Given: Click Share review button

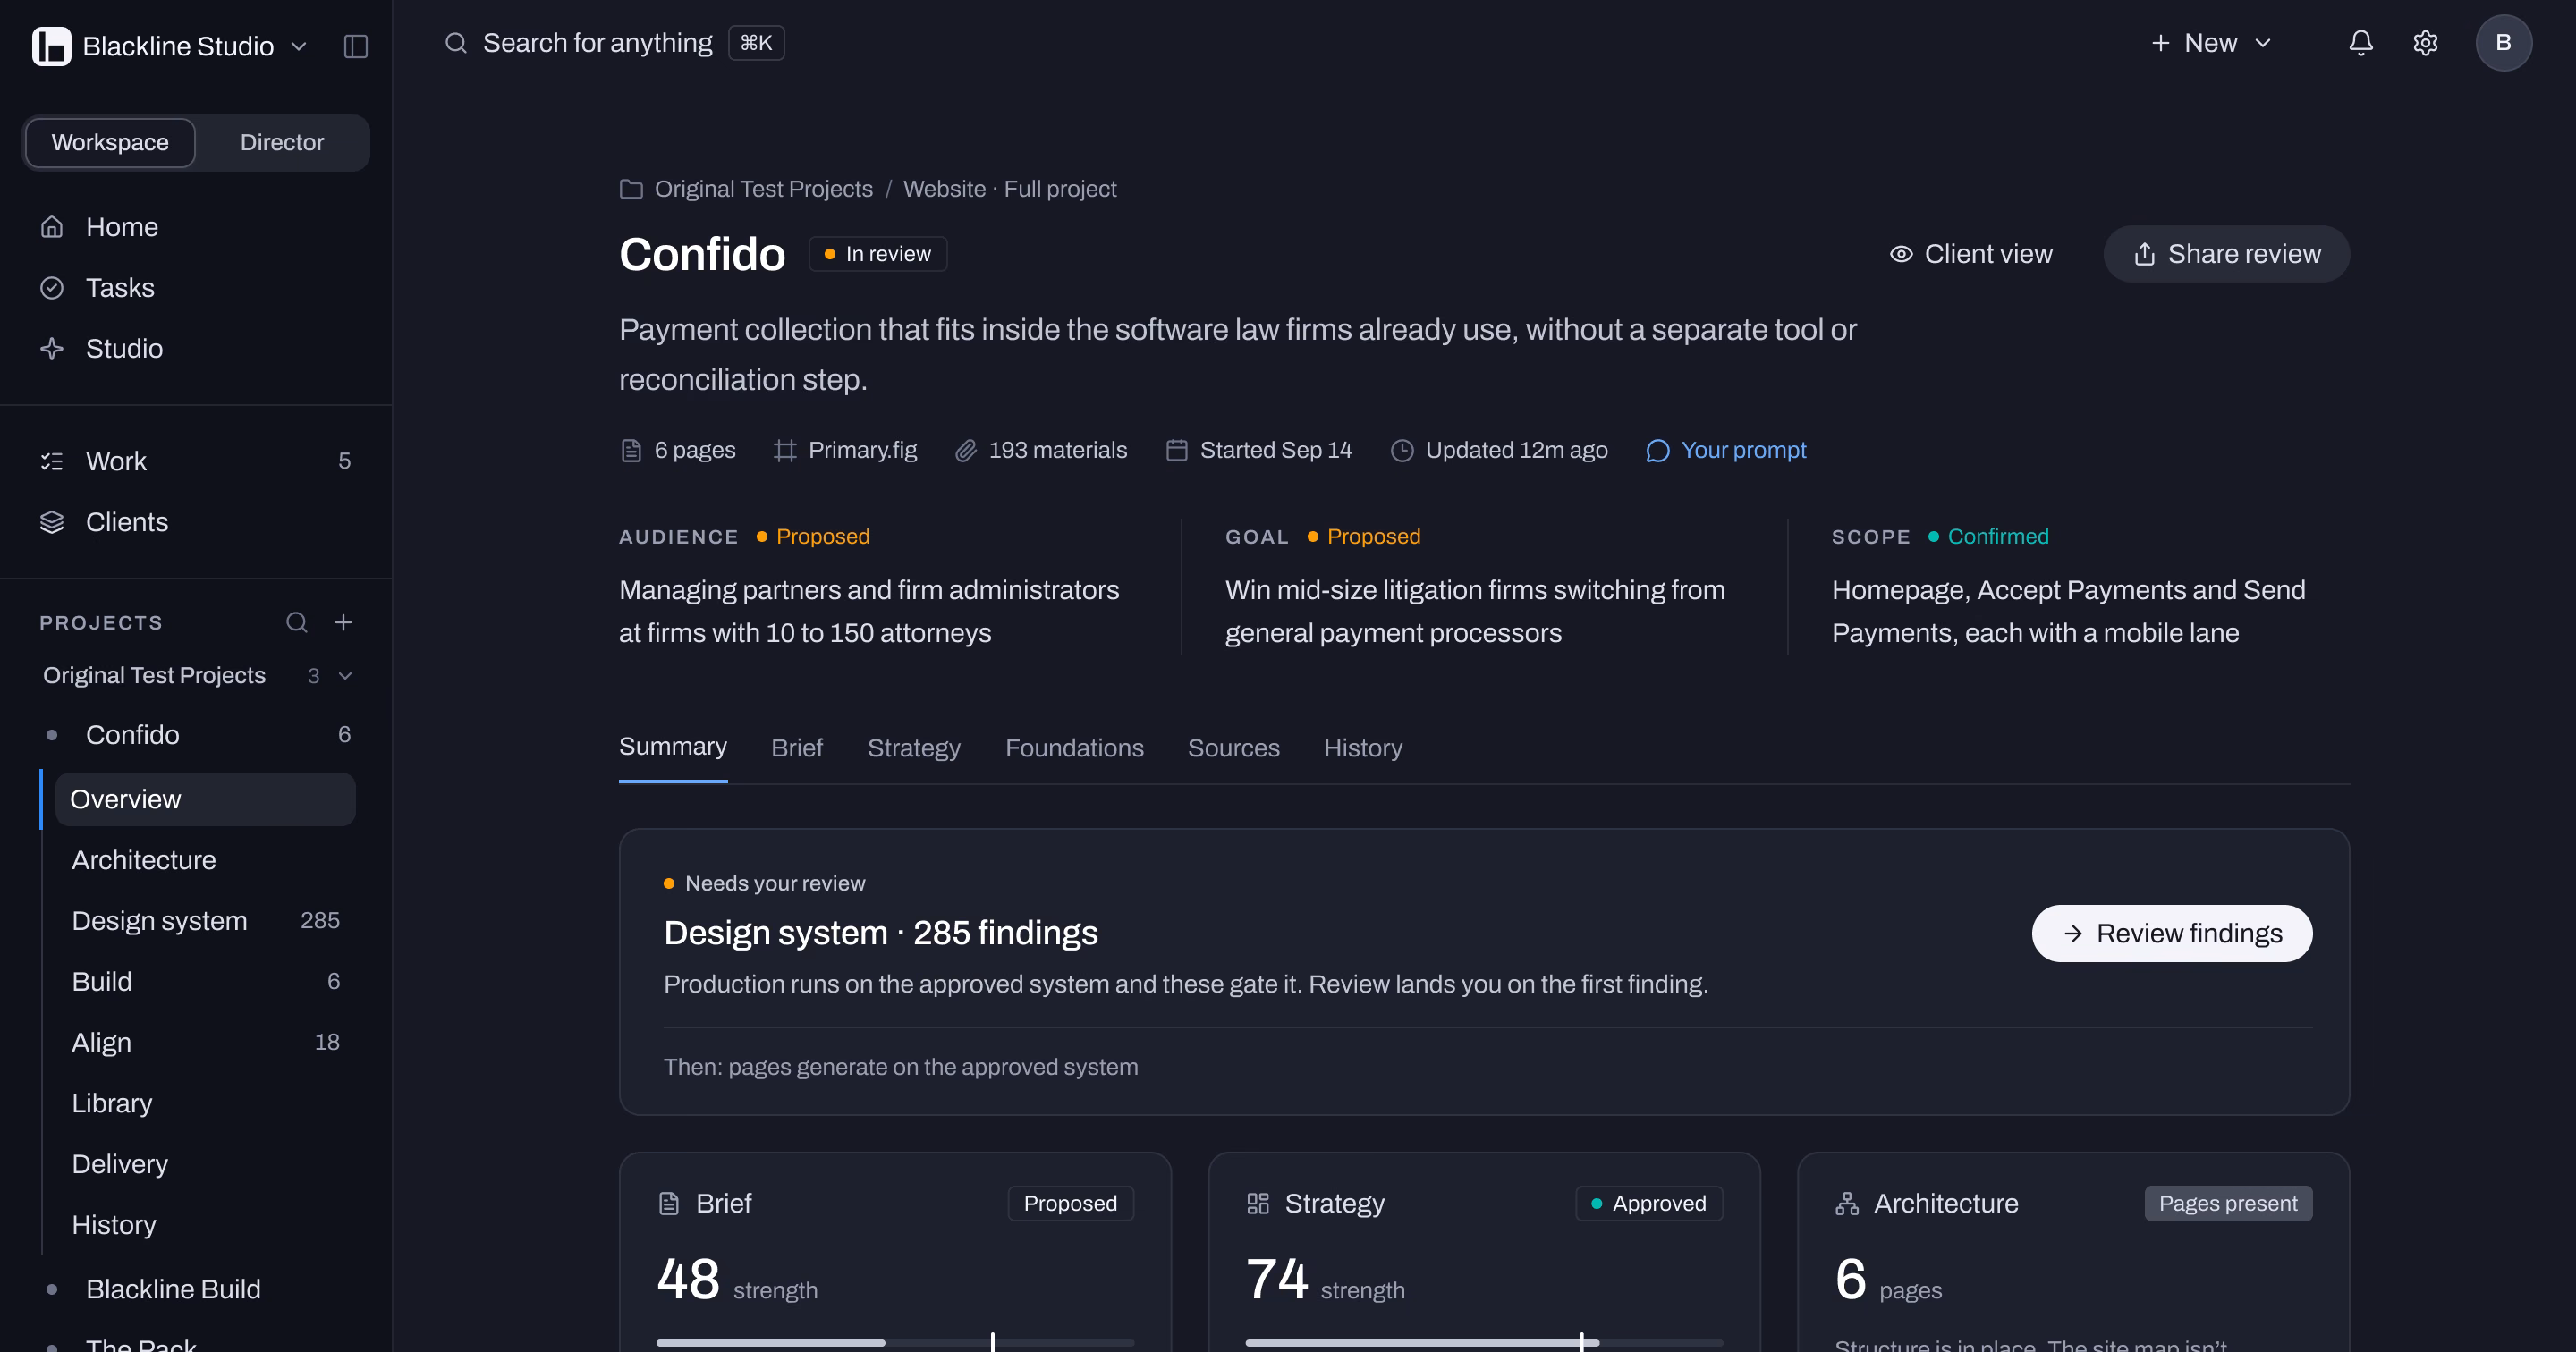Looking at the screenshot, I should tap(2227, 254).
